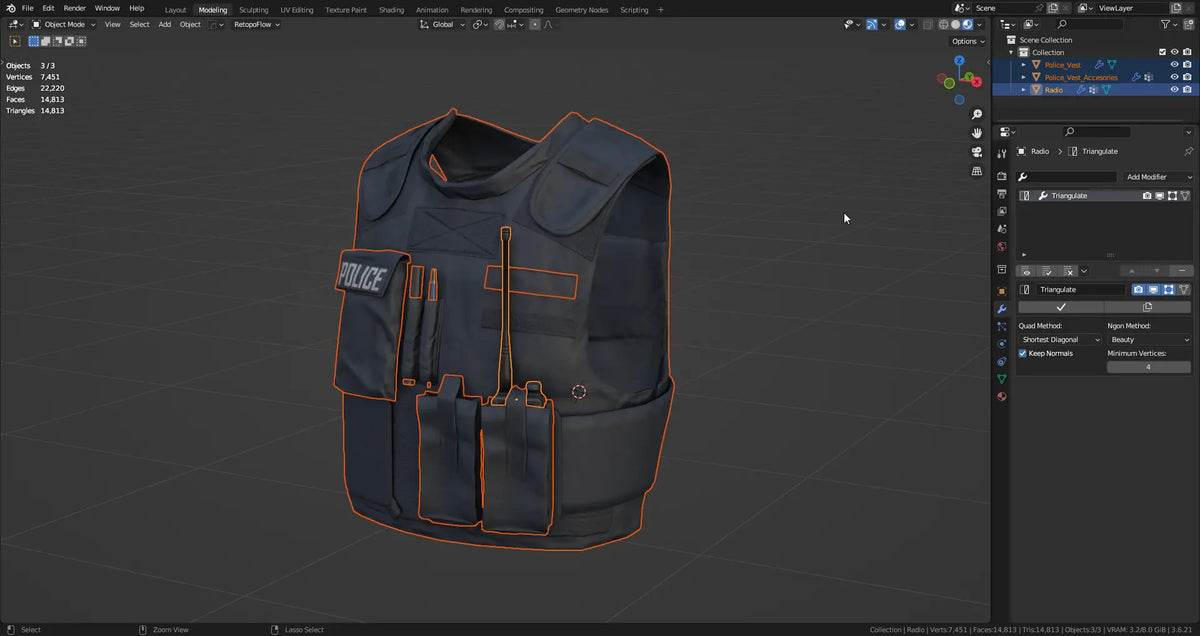The height and width of the screenshot is (636, 1200).
Task: Open the Render menu
Action: (x=75, y=8)
